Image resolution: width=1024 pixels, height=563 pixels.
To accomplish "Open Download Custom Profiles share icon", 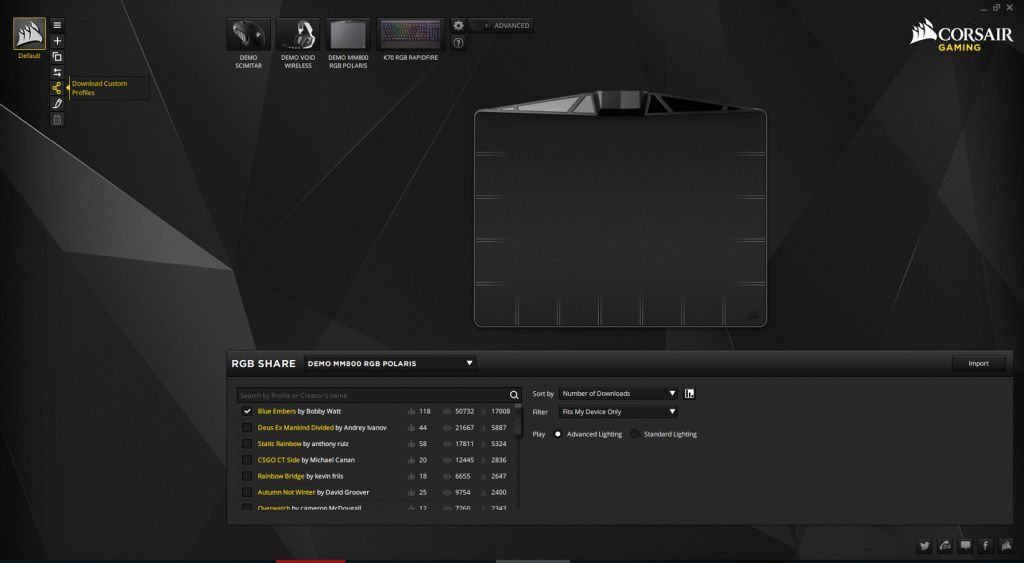I will tap(57, 88).
